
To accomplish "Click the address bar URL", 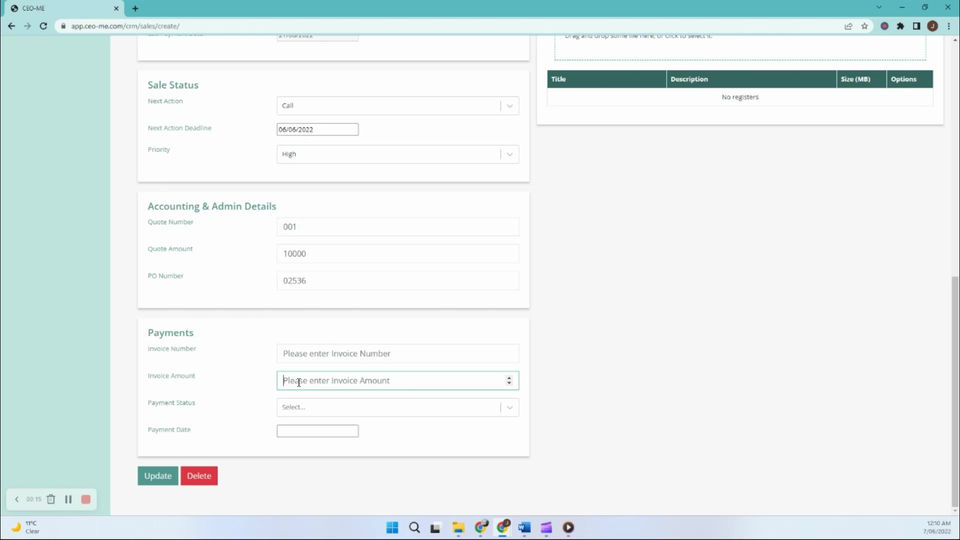I will pyautogui.click(x=125, y=26).
